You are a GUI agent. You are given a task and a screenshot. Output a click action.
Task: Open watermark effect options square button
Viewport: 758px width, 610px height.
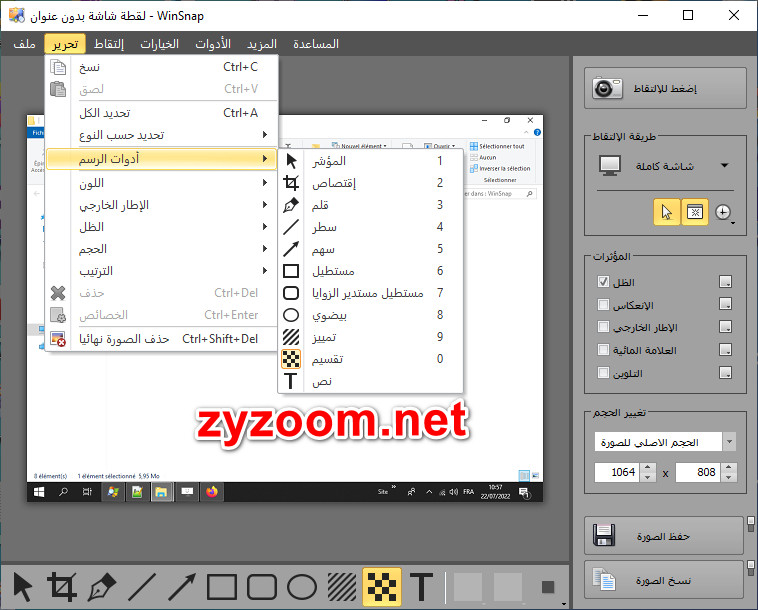pos(725,349)
